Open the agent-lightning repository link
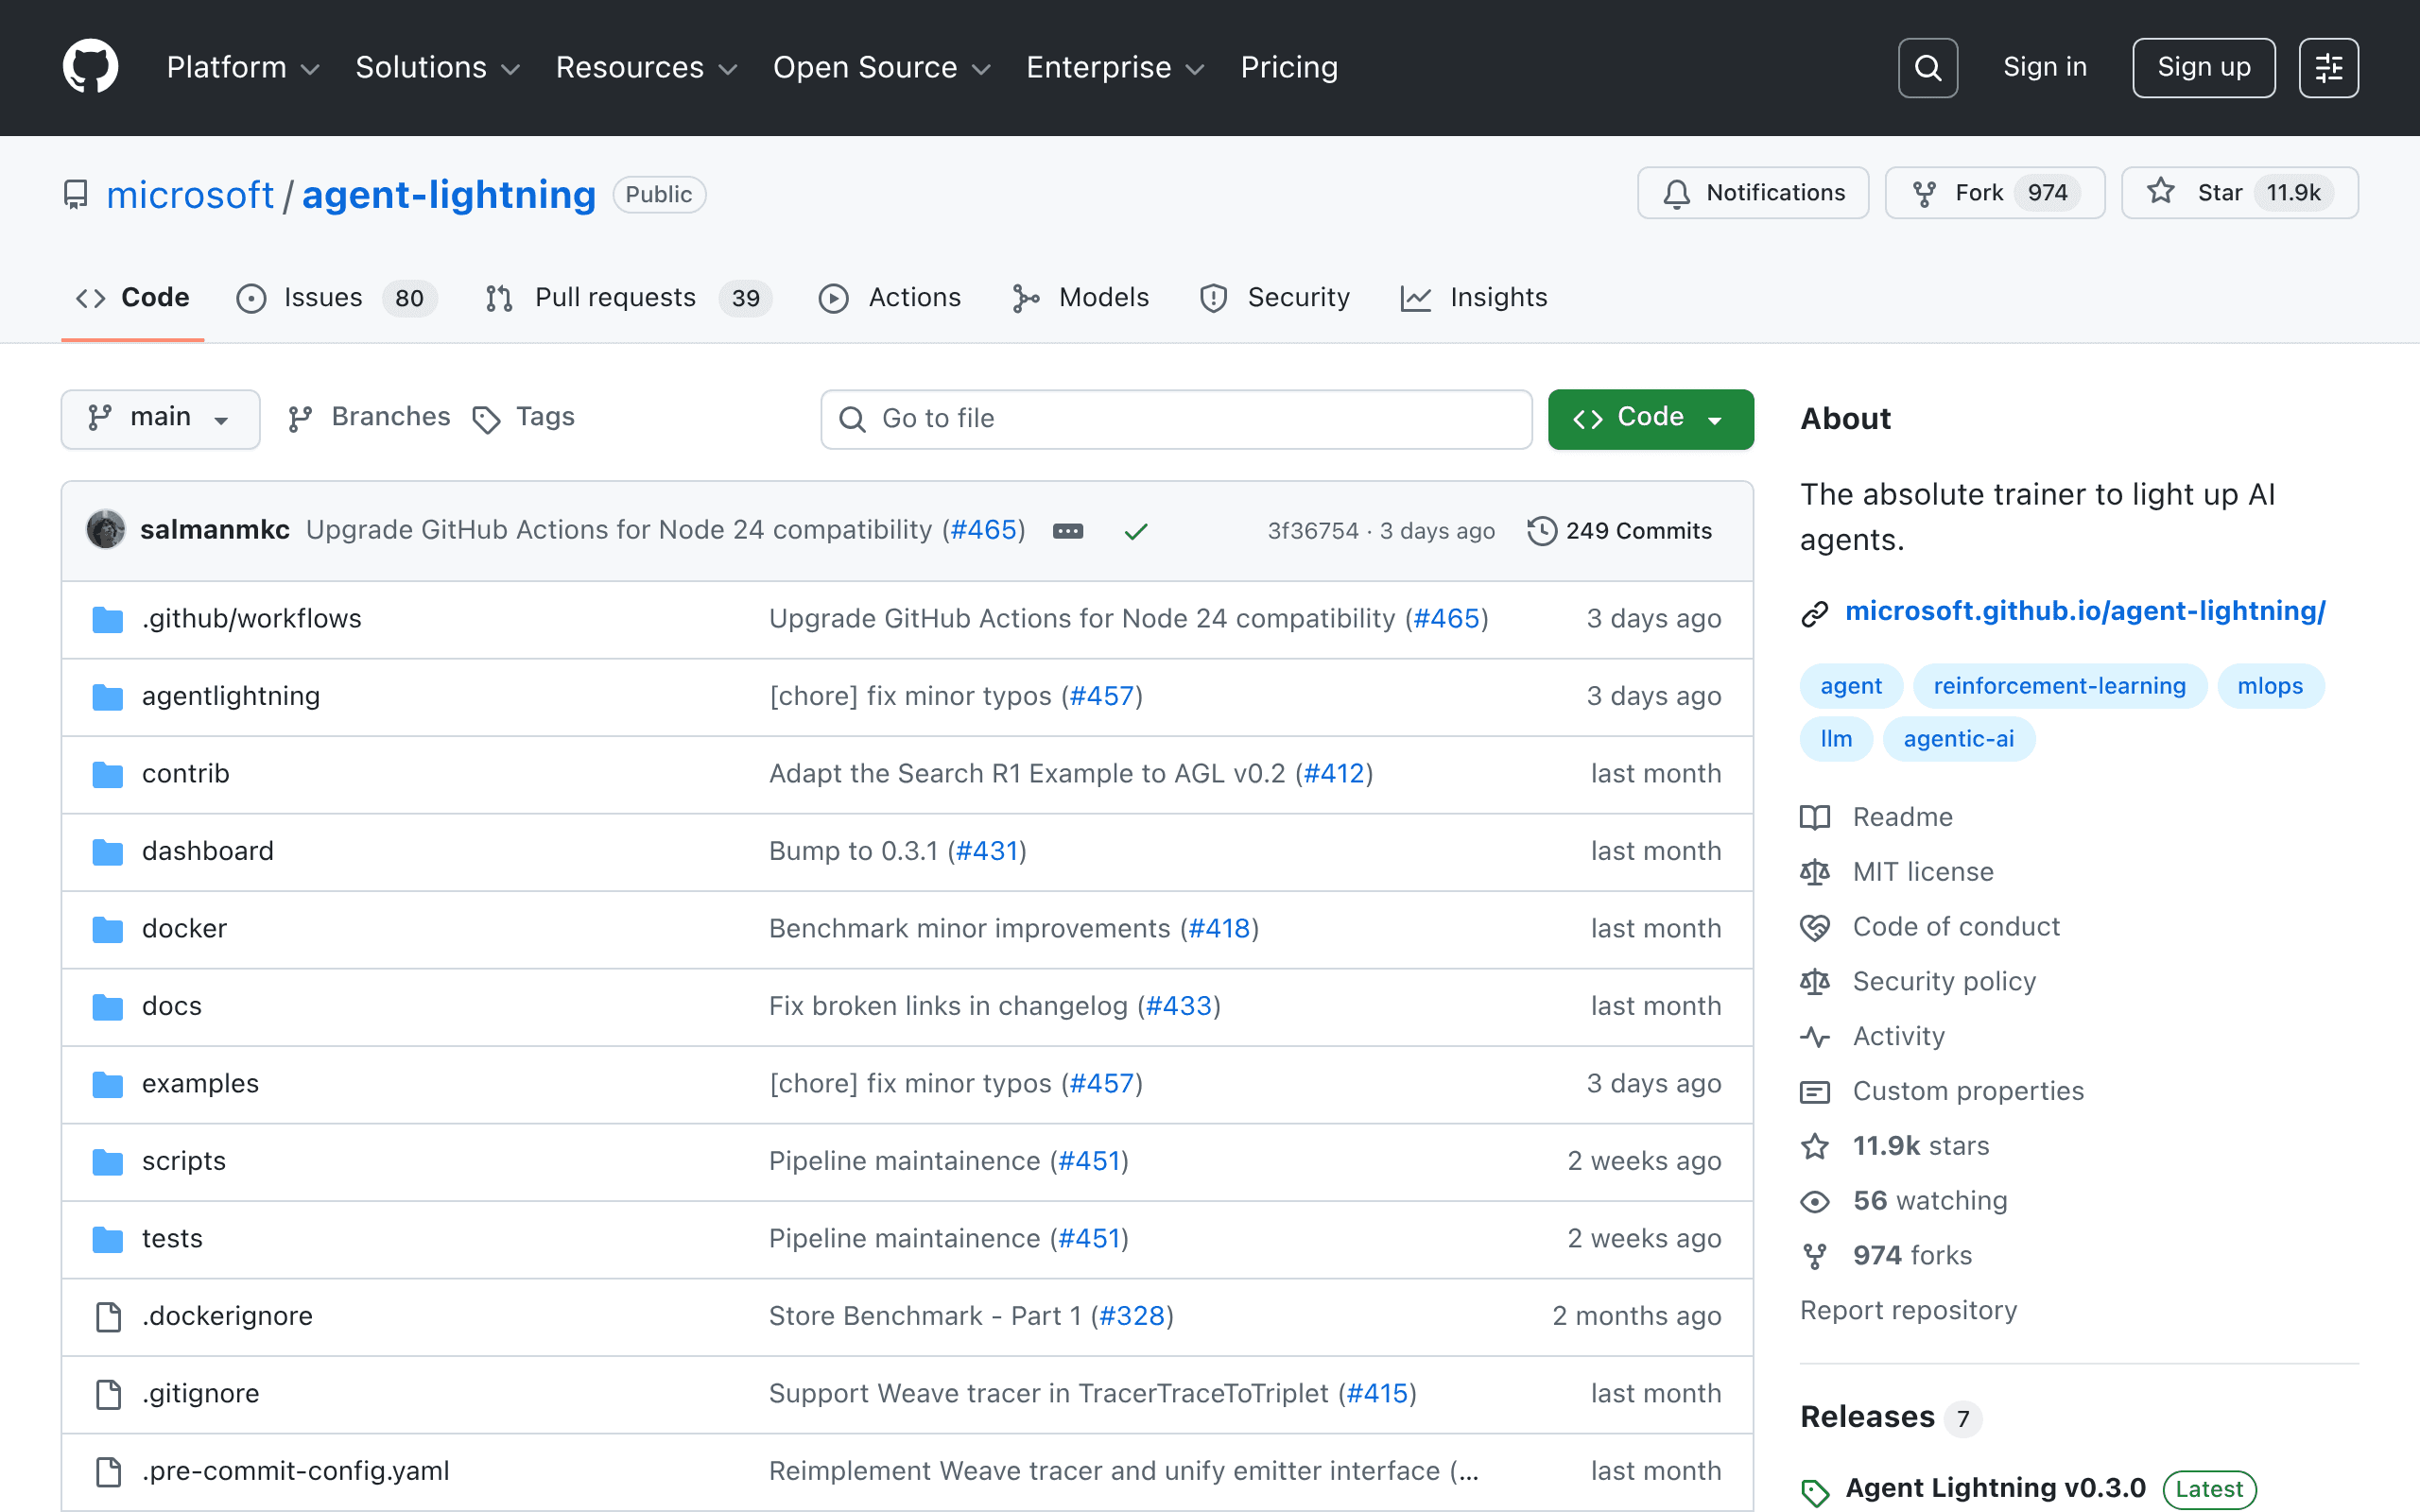 click(x=449, y=194)
